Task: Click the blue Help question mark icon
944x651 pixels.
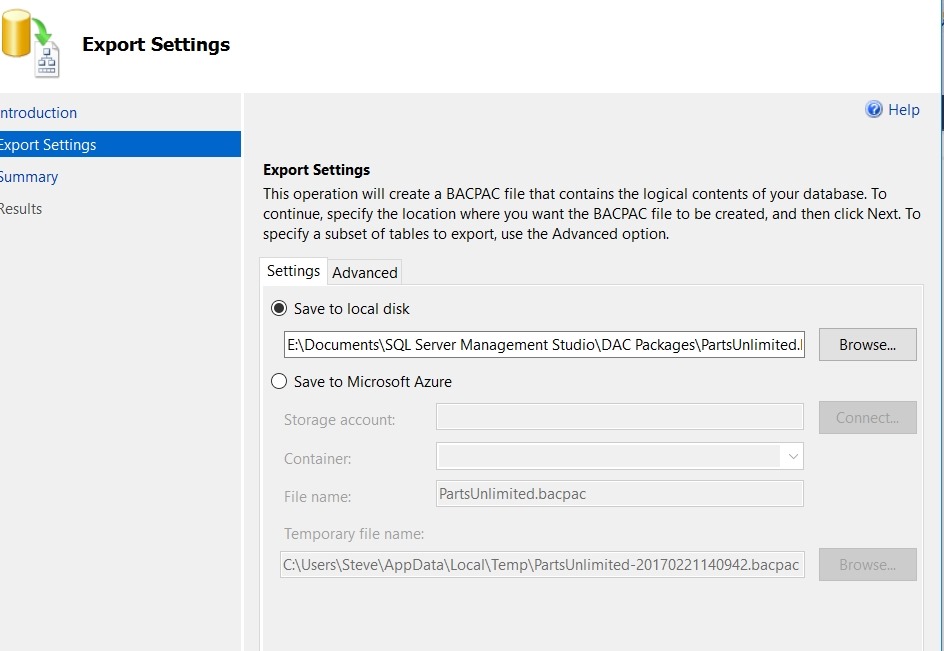Action: pyautogui.click(x=874, y=110)
